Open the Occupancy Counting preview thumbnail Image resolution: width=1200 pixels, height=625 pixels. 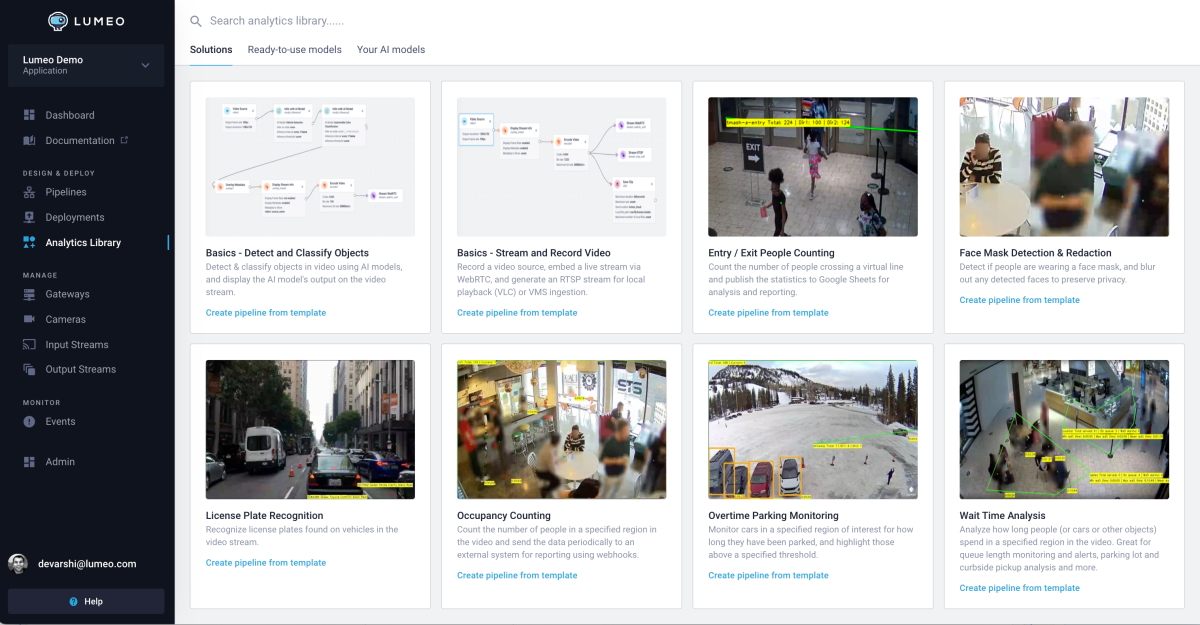click(x=561, y=429)
